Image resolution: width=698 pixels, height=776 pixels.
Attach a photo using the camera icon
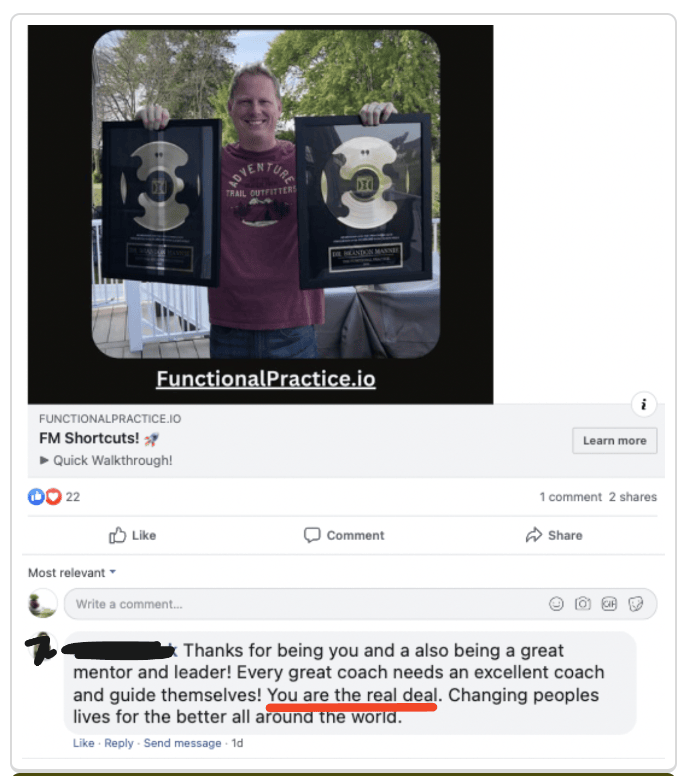coord(583,604)
